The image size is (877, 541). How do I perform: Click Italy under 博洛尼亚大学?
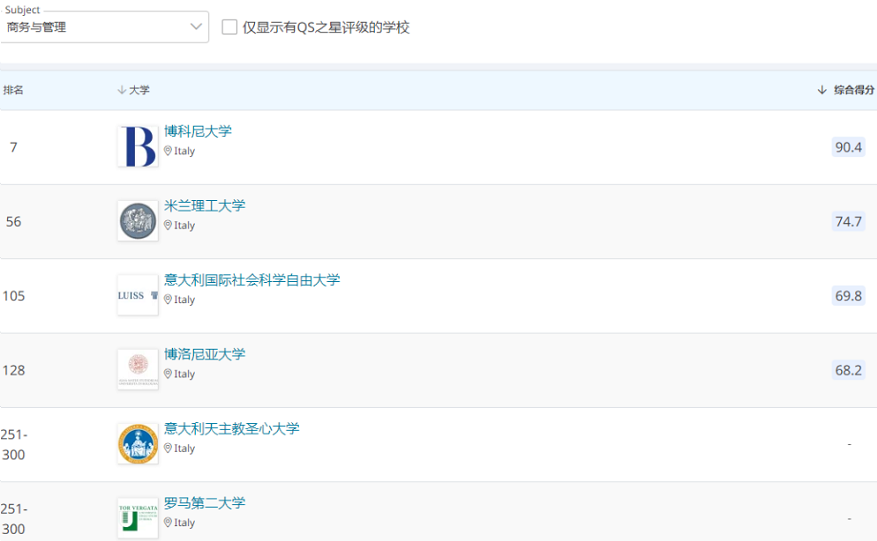point(184,374)
